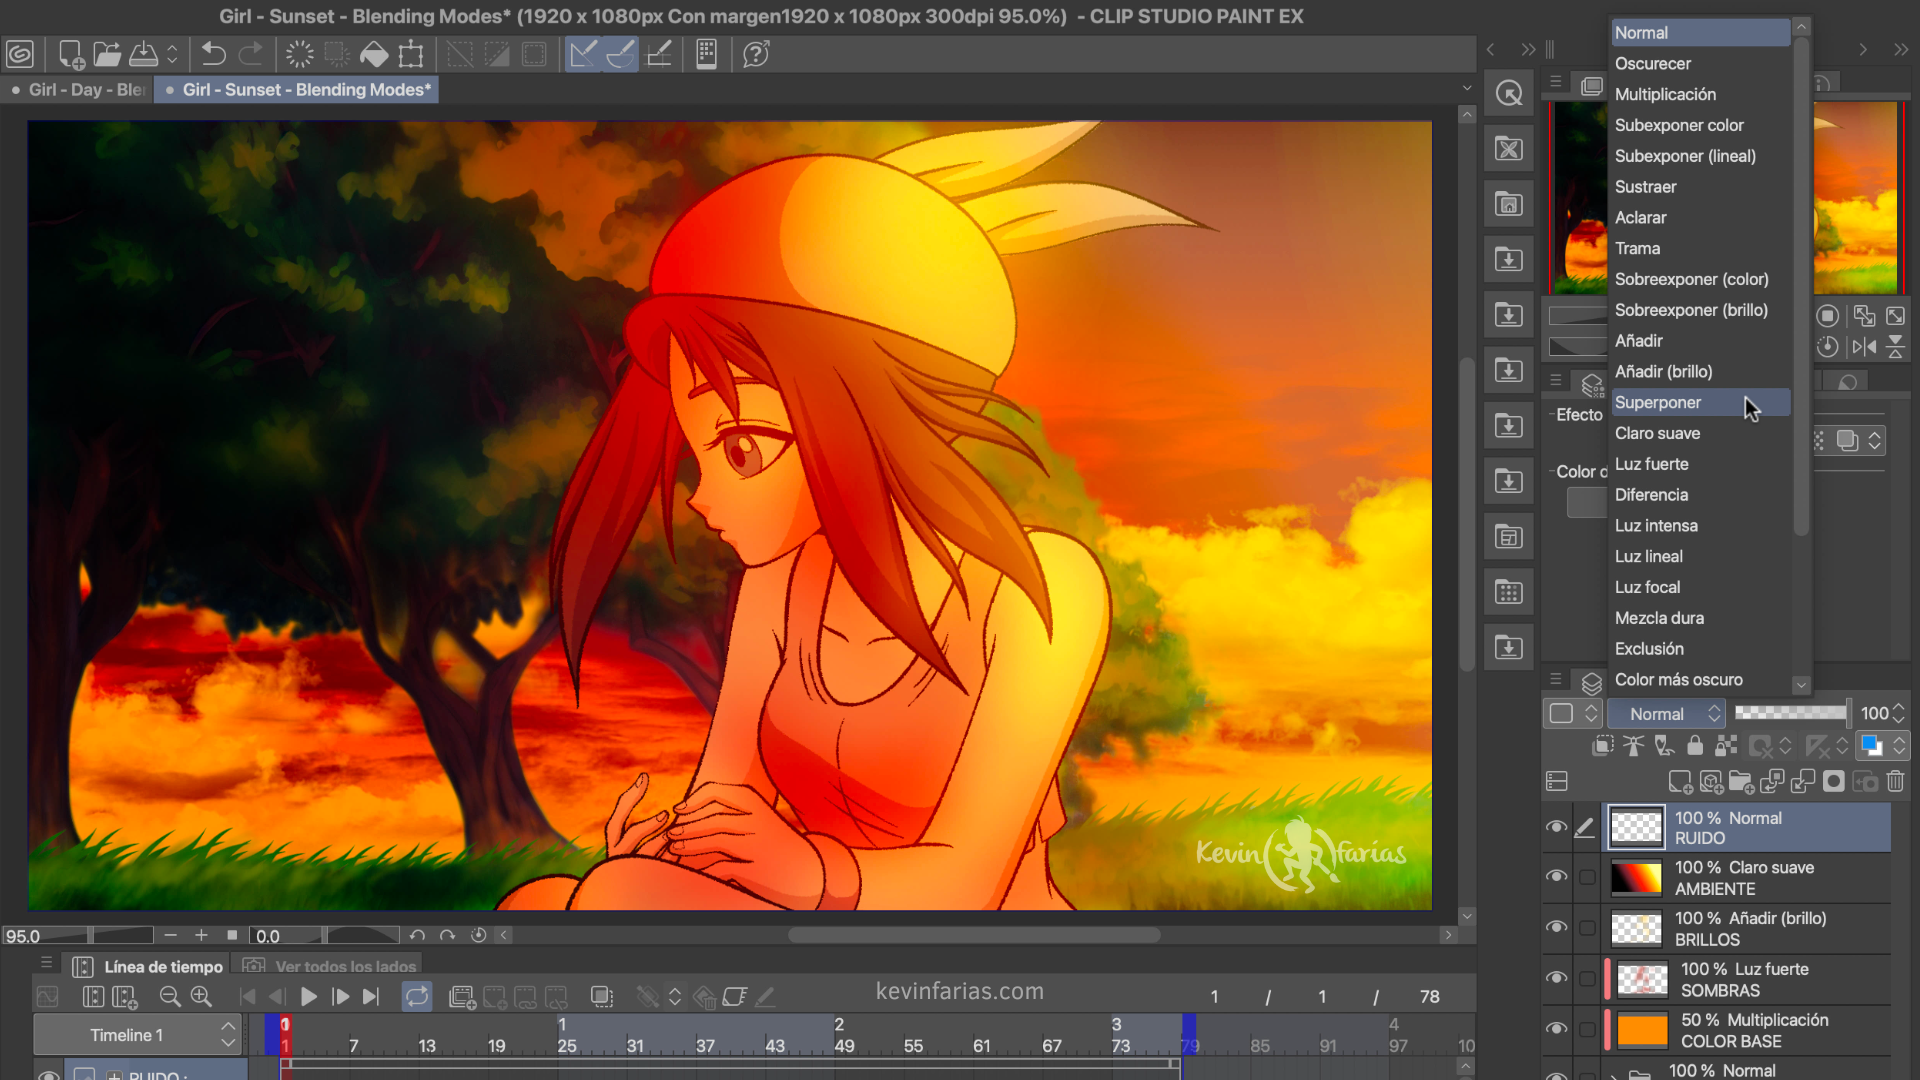Click the Scale/Rotate transform icon

(411, 54)
